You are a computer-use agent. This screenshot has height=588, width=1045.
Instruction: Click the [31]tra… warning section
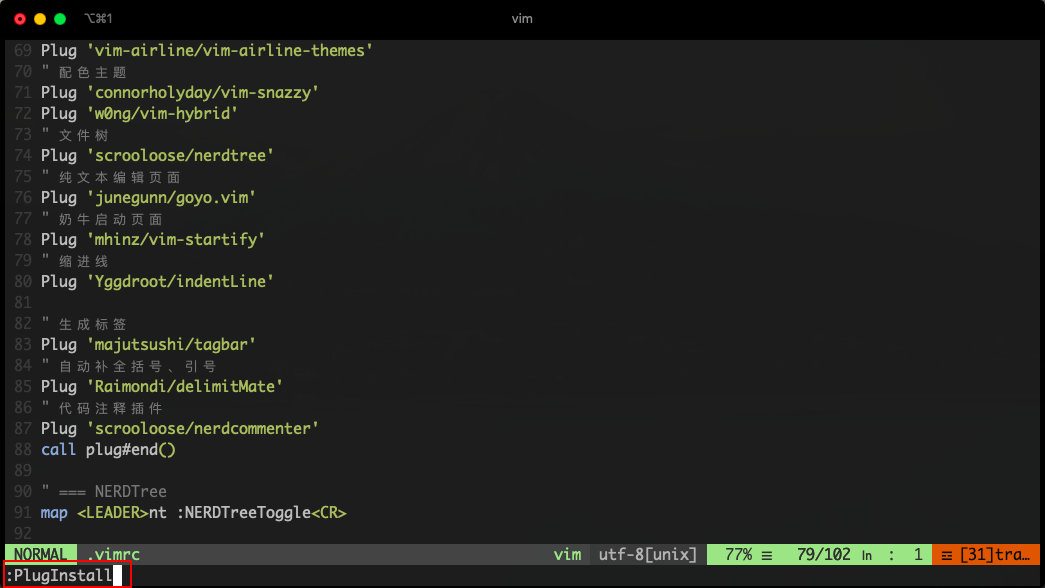(x=986, y=555)
